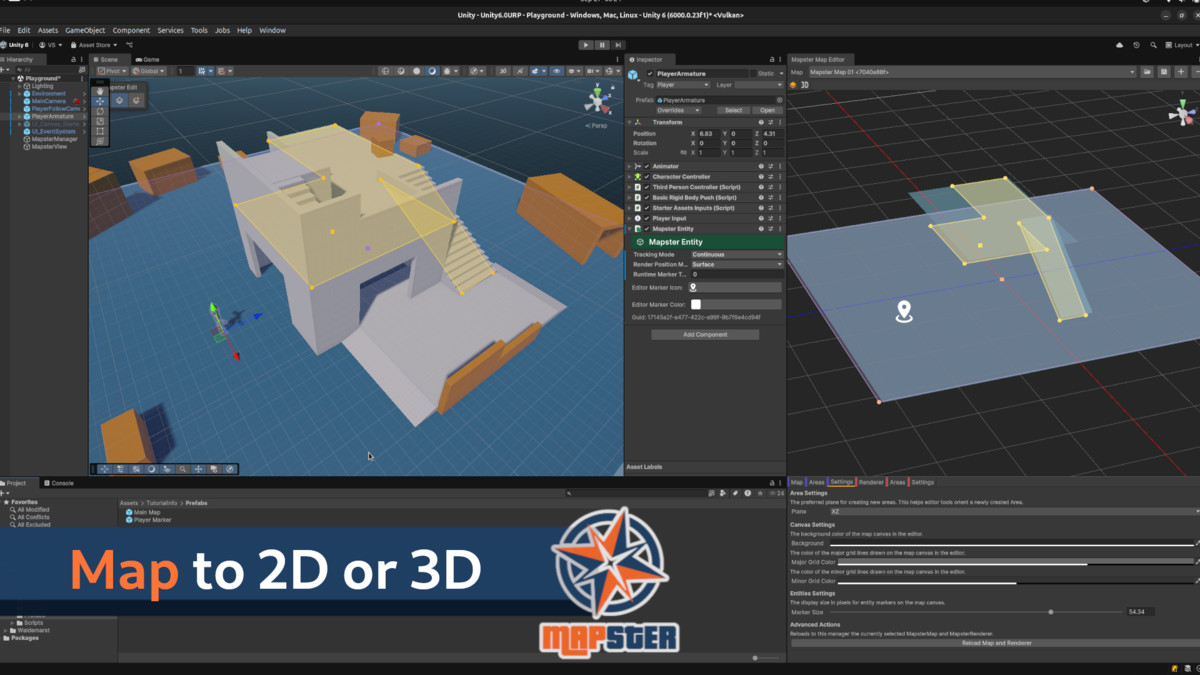Image resolution: width=1200 pixels, height=675 pixels.
Task: Select the Scale tool in Scene overlay
Action: (100, 121)
